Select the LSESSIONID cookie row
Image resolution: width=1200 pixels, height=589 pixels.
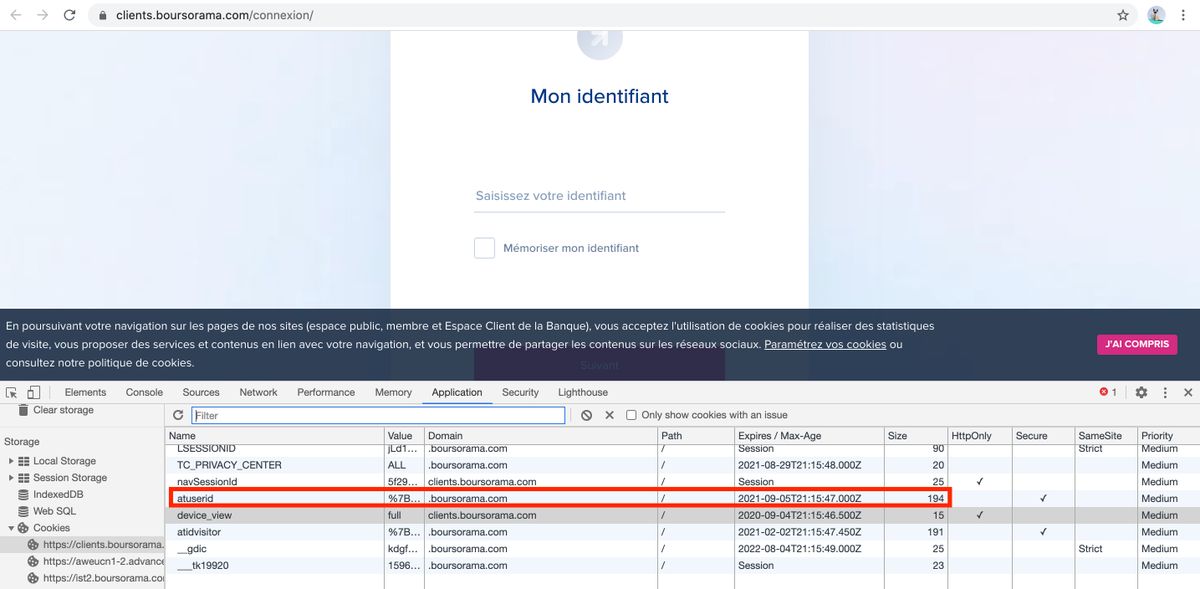coord(682,449)
